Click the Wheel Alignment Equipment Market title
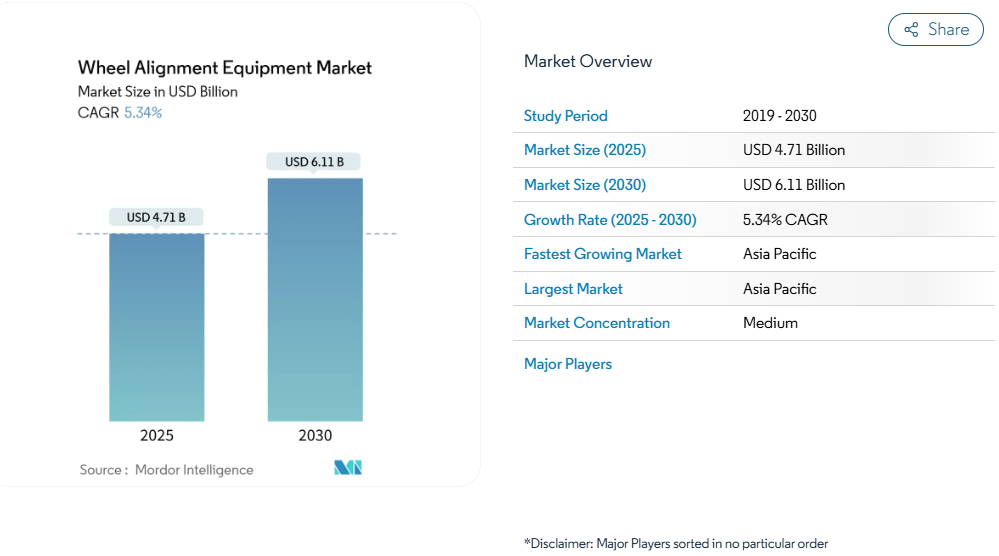 (225, 68)
